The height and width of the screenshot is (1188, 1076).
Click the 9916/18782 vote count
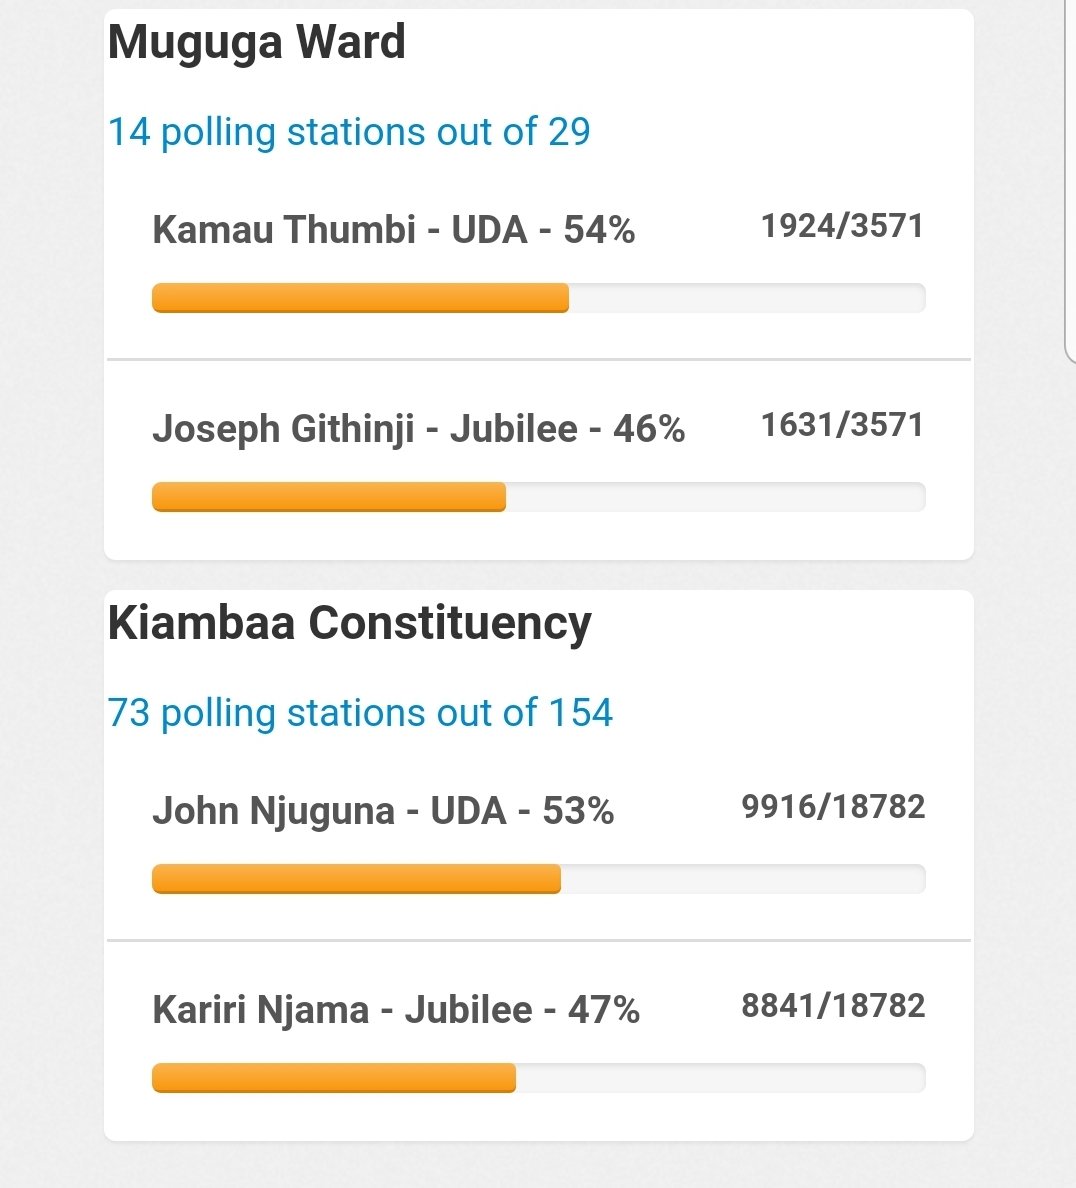[x=833, y=807]
